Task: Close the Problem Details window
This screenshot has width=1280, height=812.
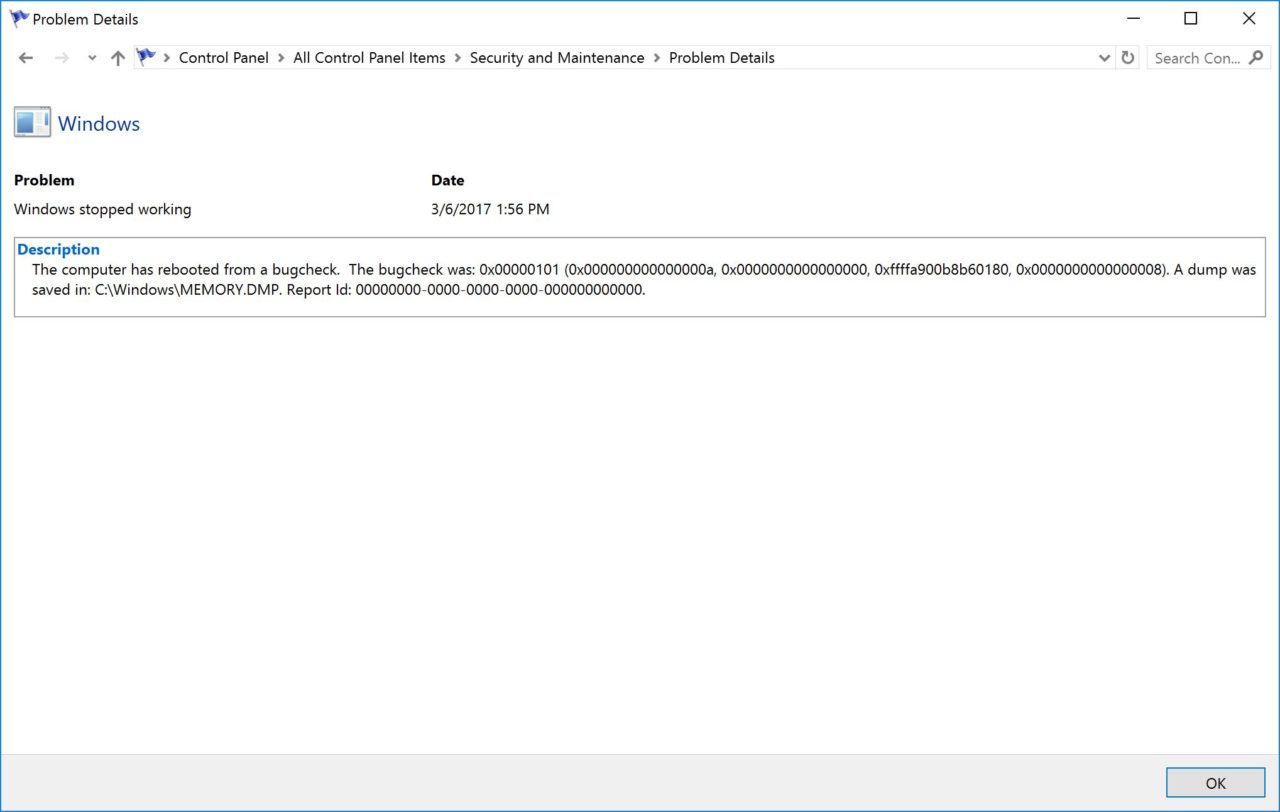Action: point(1249,18)
